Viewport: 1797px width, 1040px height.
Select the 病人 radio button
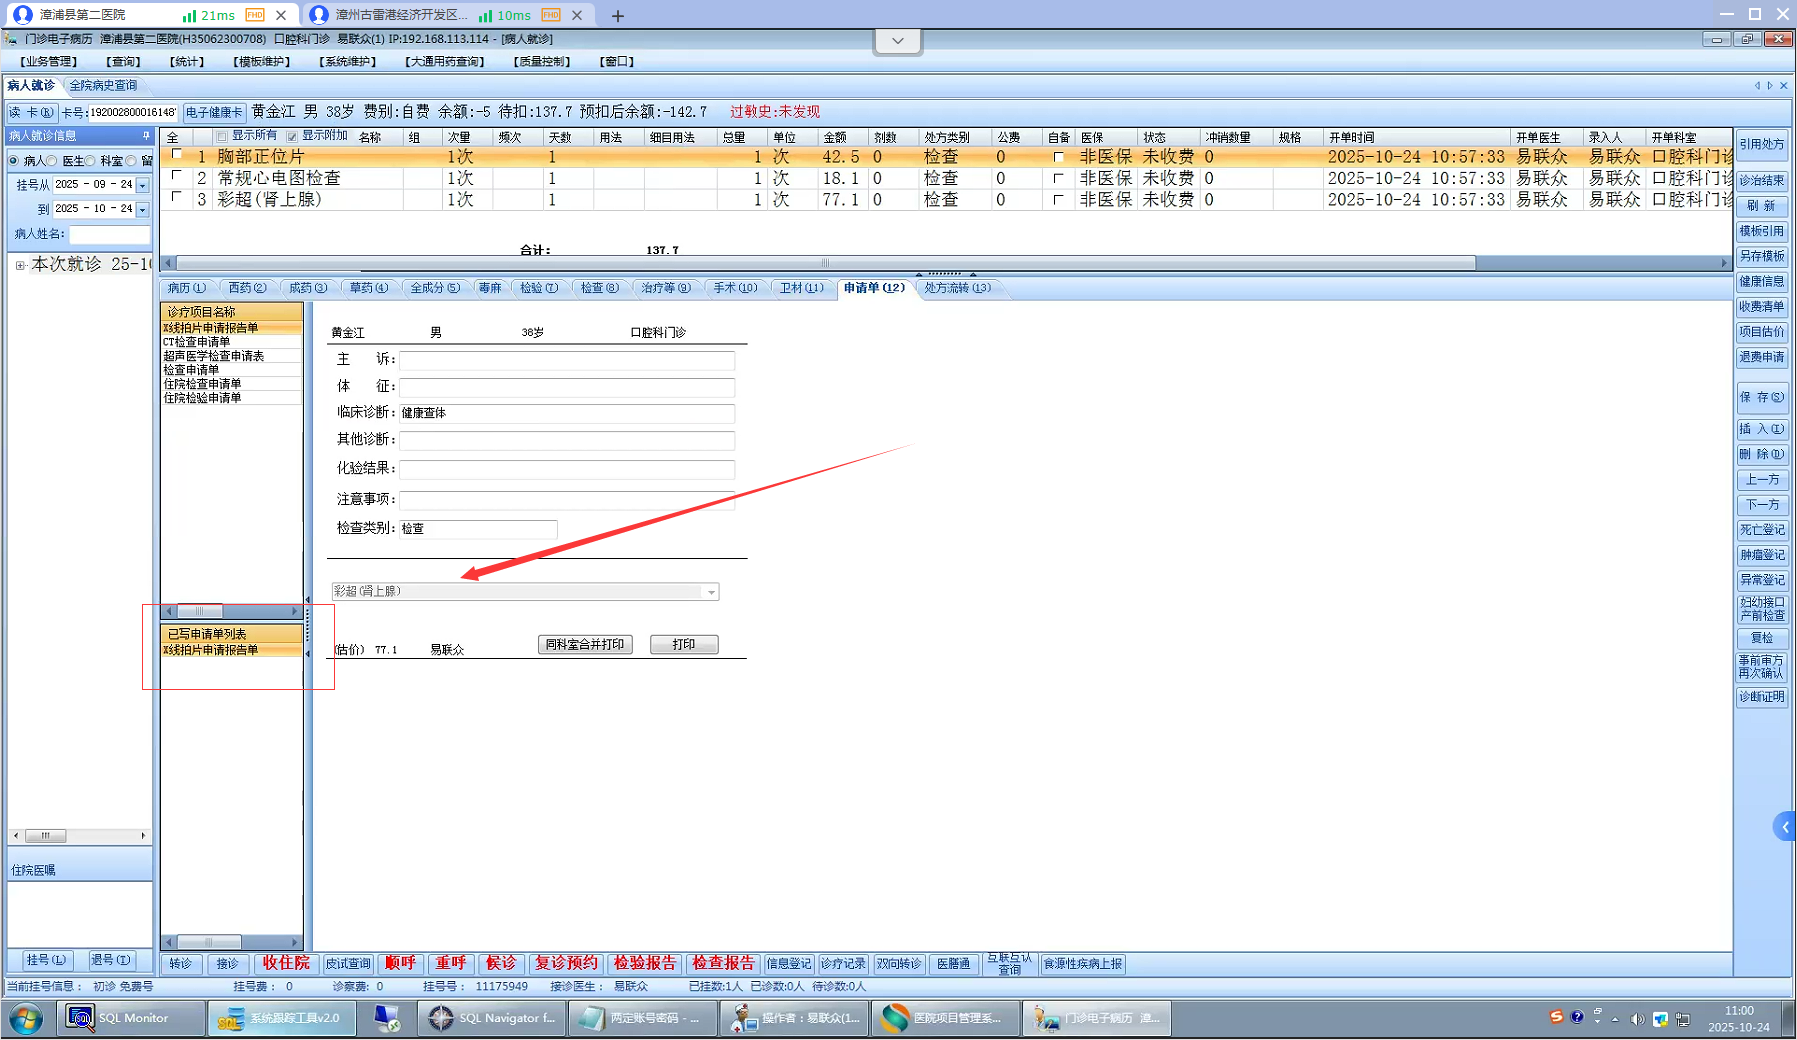coord(14,160)
